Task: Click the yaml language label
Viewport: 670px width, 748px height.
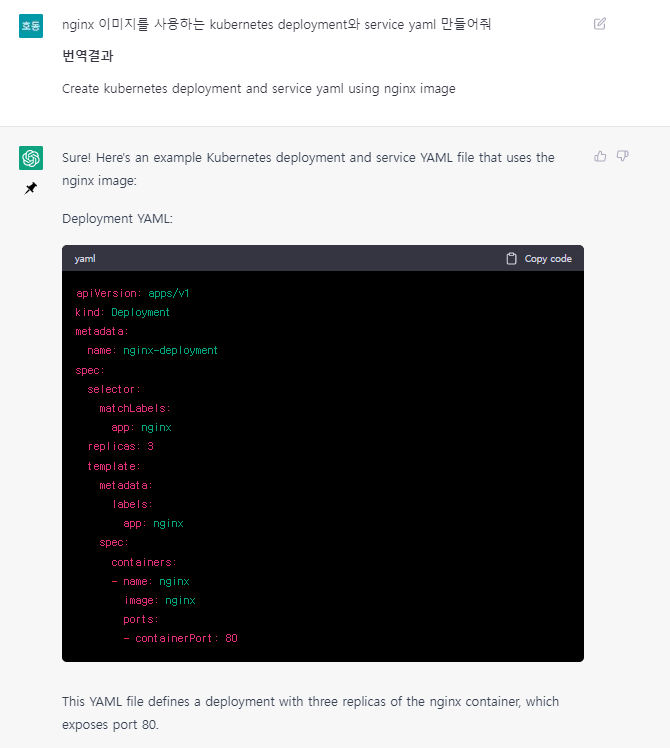Action: tap(85, 259)
